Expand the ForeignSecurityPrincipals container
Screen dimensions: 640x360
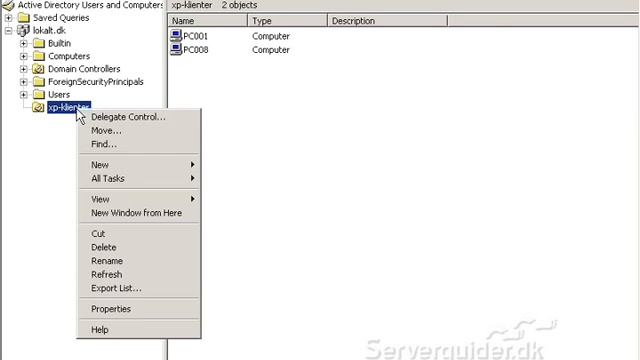(x=24, y=82)
